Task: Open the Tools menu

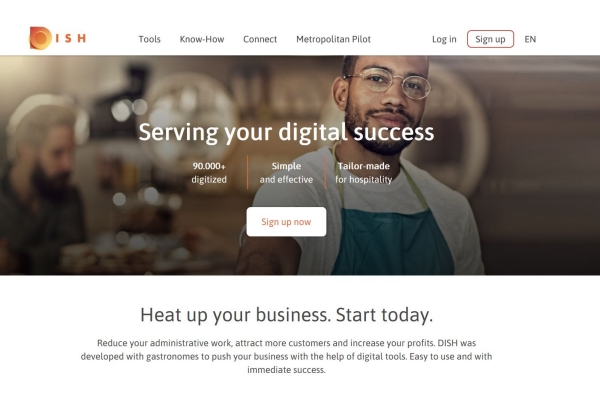Action: tap(149, 39)
